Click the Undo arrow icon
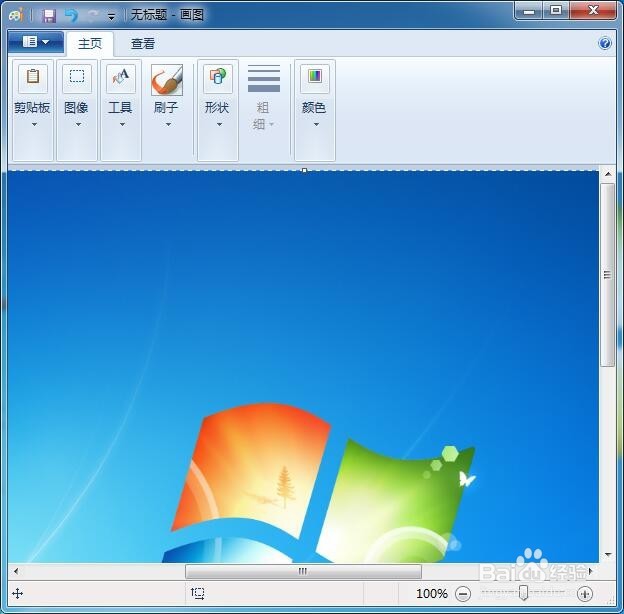 (71, 16)
